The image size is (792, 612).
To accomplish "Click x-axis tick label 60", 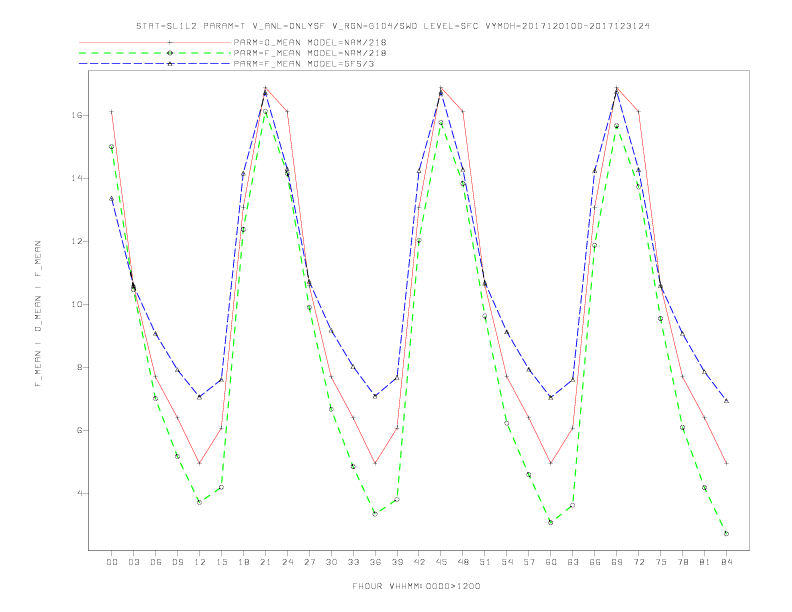I will tap(551, 562).
